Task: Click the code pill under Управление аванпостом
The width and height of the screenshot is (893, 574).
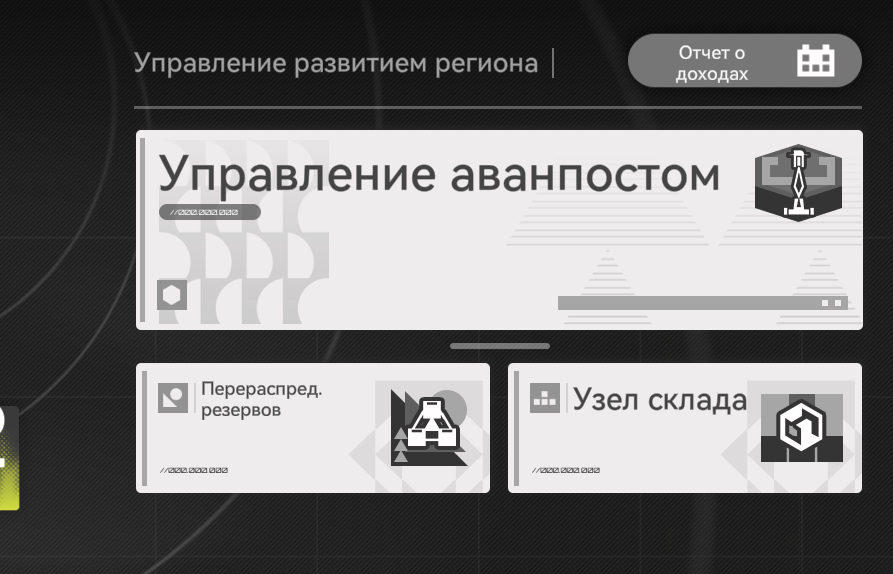Action: click(210, 212)
